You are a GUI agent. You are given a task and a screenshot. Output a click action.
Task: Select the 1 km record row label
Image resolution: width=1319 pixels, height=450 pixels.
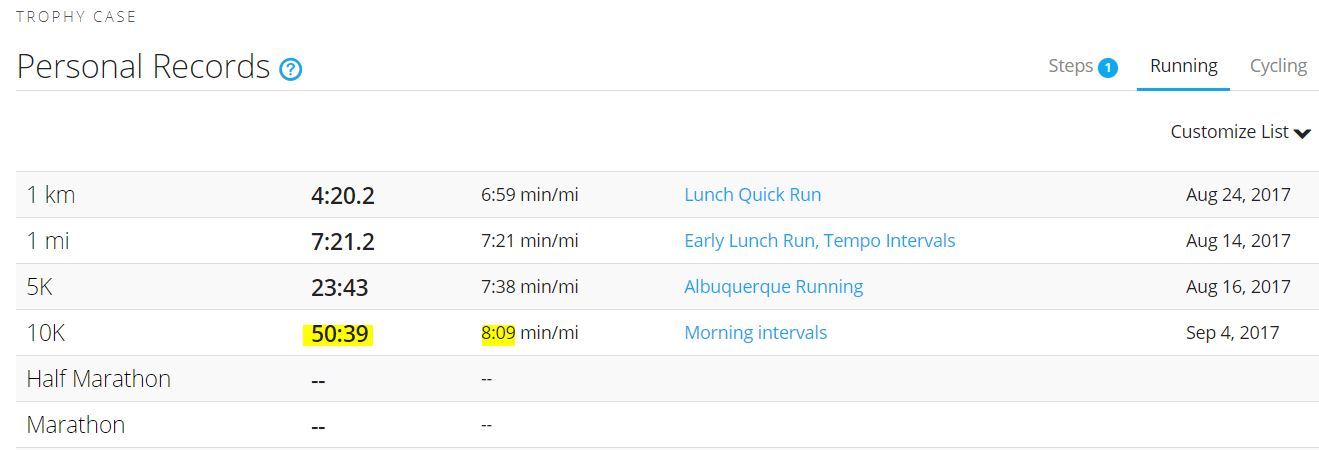pyautogui.click(x=51, y=195)
